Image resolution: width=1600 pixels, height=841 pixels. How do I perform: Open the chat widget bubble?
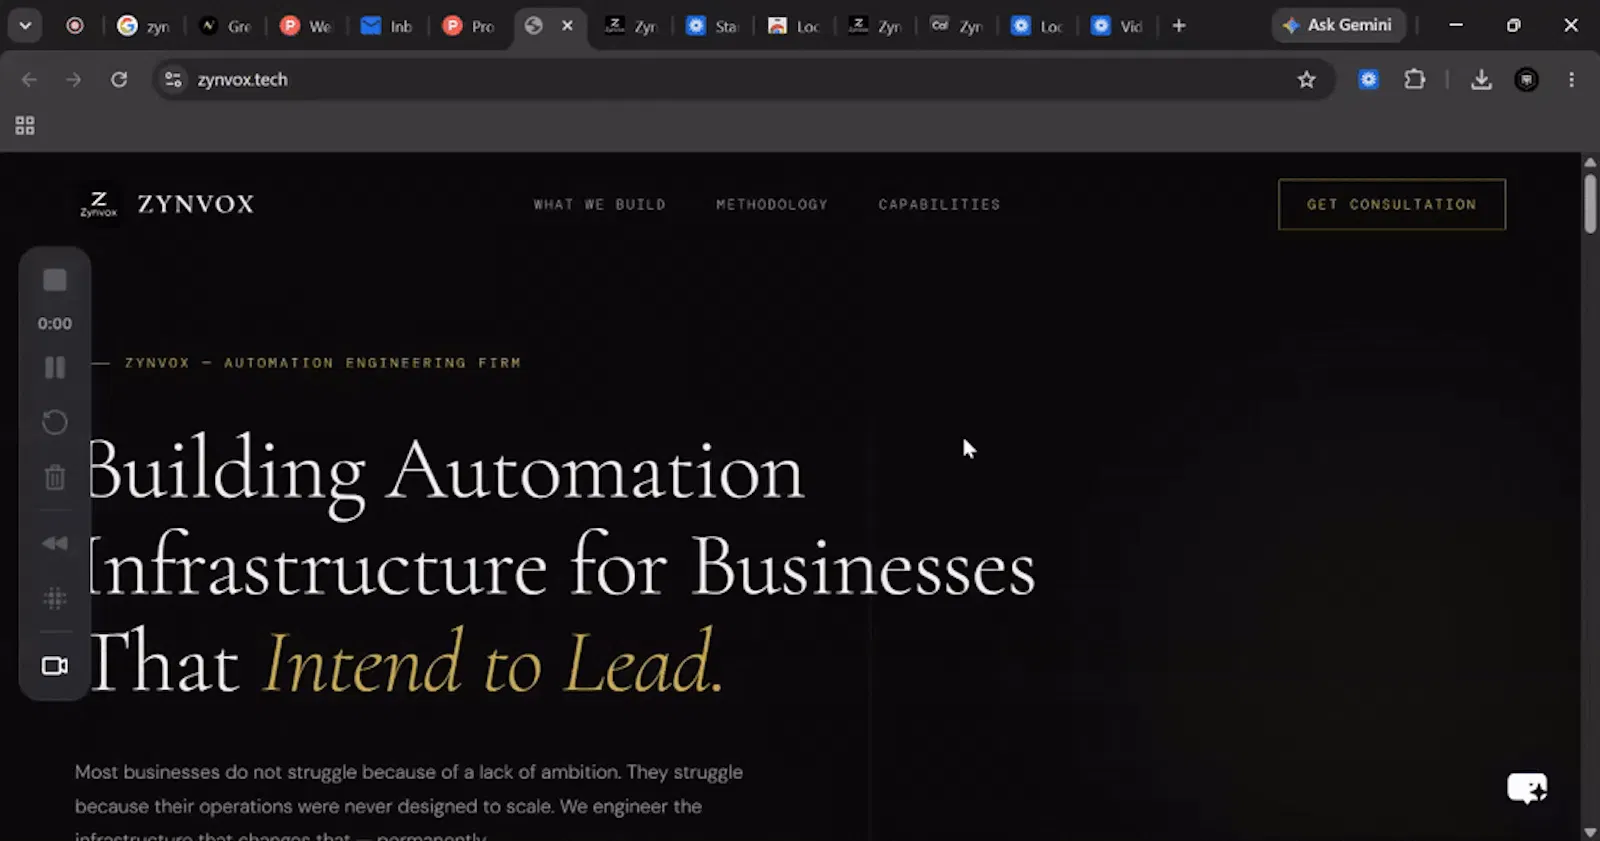(1527, 788)
